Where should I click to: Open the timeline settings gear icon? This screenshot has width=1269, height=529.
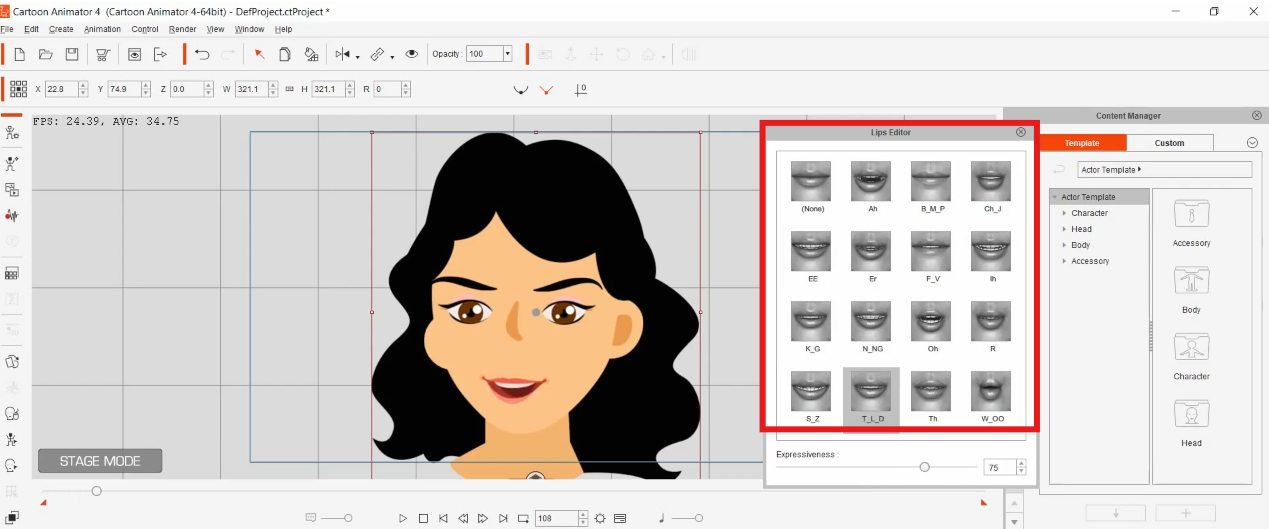[600, 518]
